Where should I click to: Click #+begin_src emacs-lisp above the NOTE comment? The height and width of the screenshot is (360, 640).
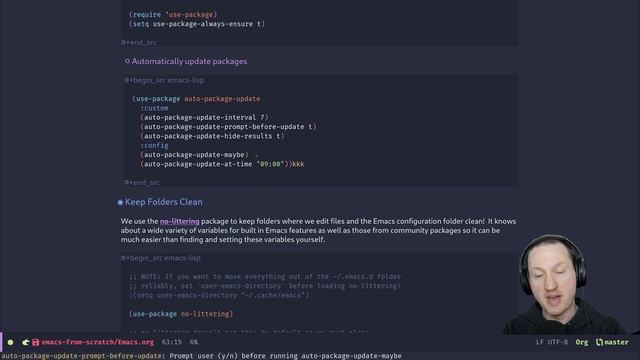[x=161, y=258]
